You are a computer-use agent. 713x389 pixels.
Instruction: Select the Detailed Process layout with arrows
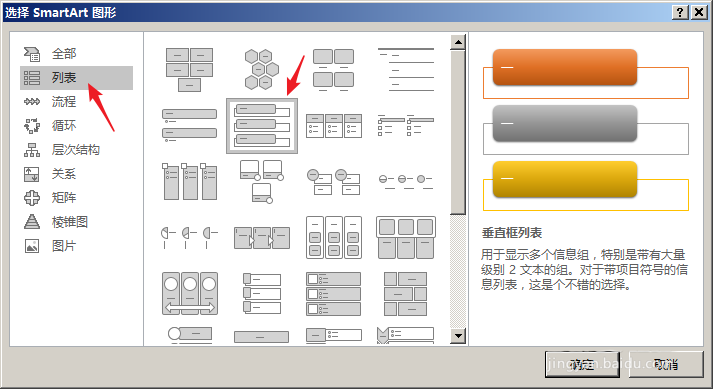pyautogui.click(x=261, y=237)
